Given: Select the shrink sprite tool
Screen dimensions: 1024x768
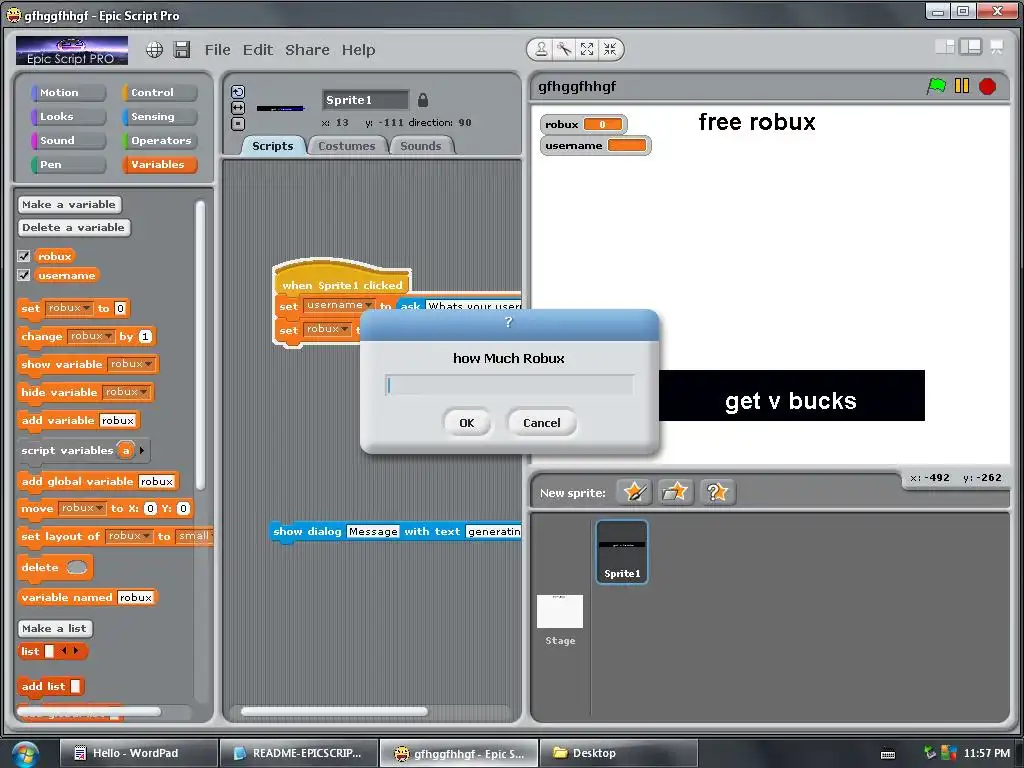Looking at the screenshot, I should coord(609,49).
